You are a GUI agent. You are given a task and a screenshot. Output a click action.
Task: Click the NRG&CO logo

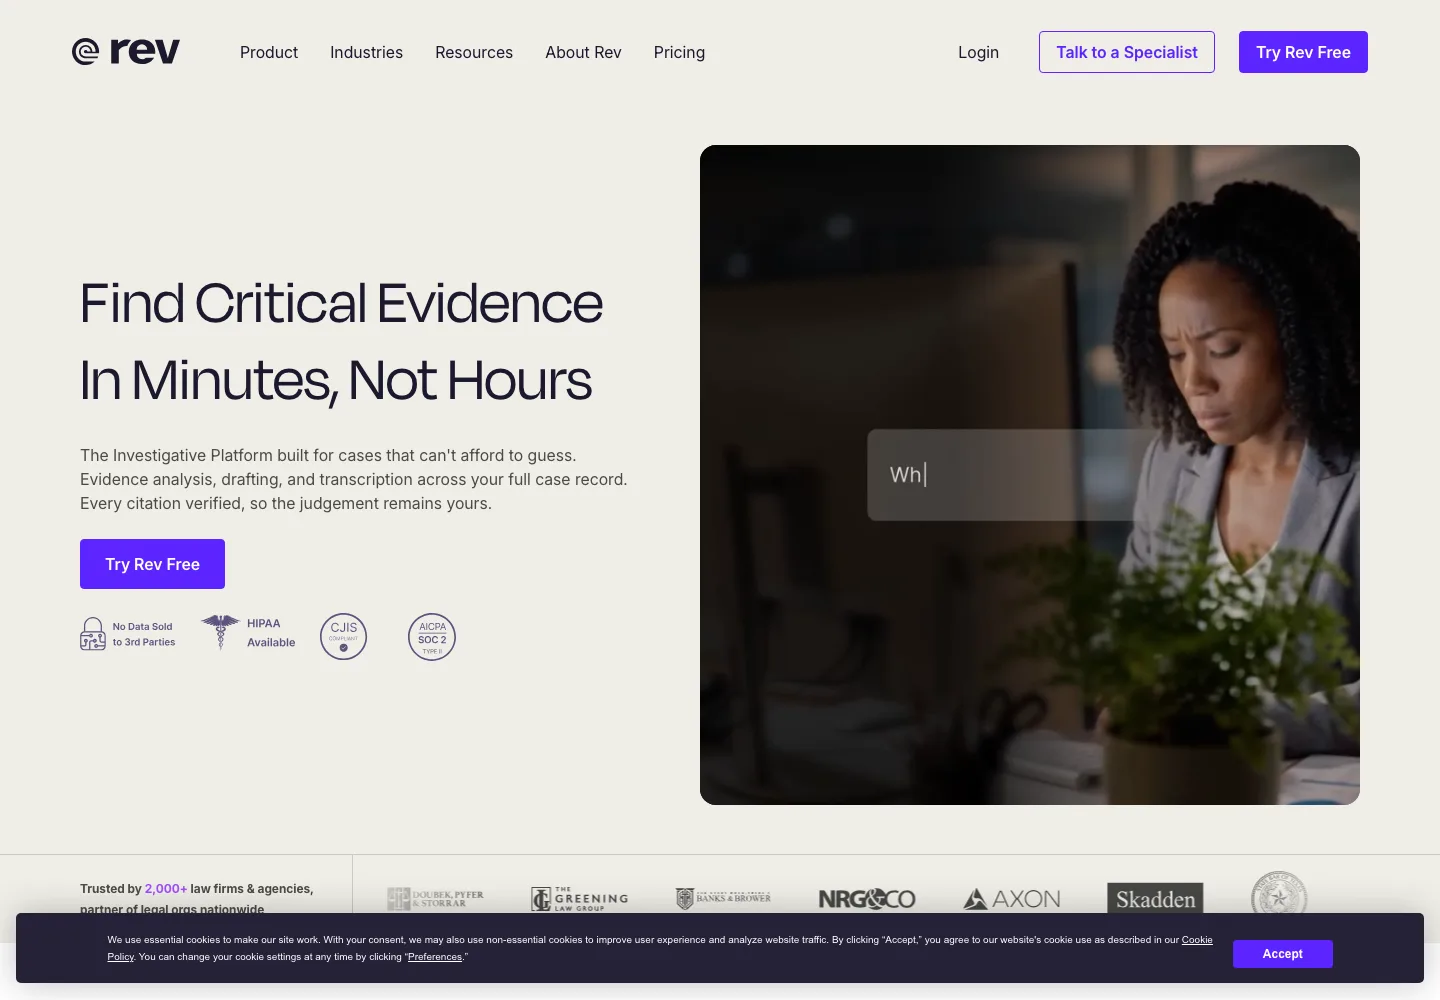[x=867, y=899]
